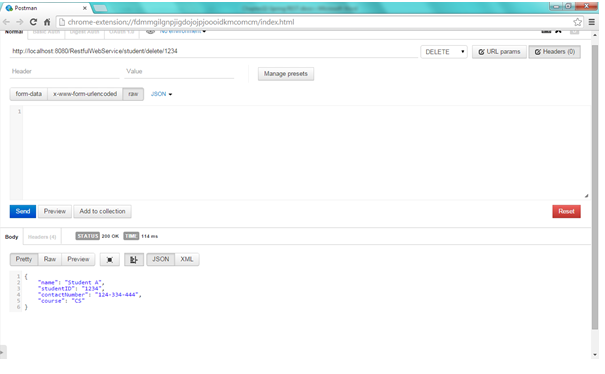Select the form-data body type
605x374 pixels.
(29, 94)
